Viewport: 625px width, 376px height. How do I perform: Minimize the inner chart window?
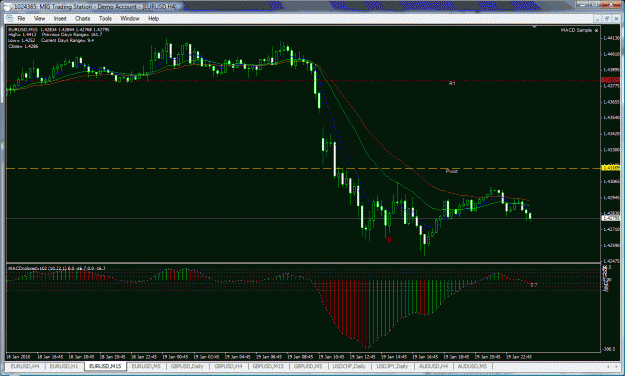(597, 18)
